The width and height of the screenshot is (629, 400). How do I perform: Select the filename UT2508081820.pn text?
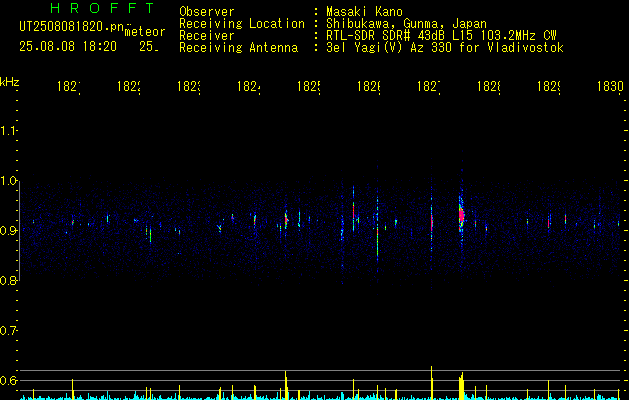click(x=72, y=27)
